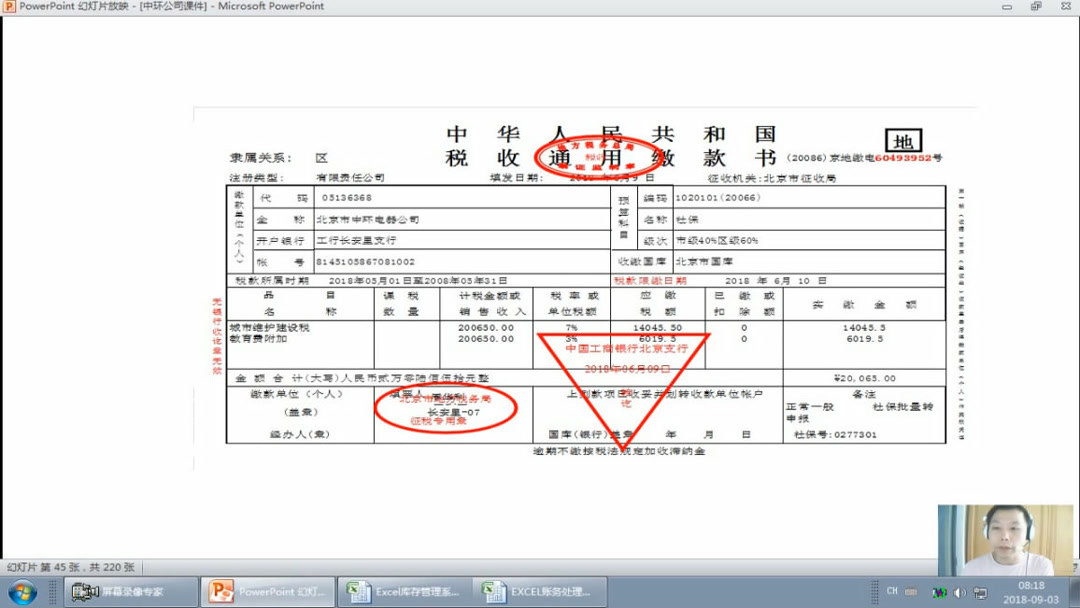Image resolution: width=1080 pixels, height=608 pixels.
Task: Open the volume speaker icon in system tray
Action: pyautogui.click(x=961, y=593)
